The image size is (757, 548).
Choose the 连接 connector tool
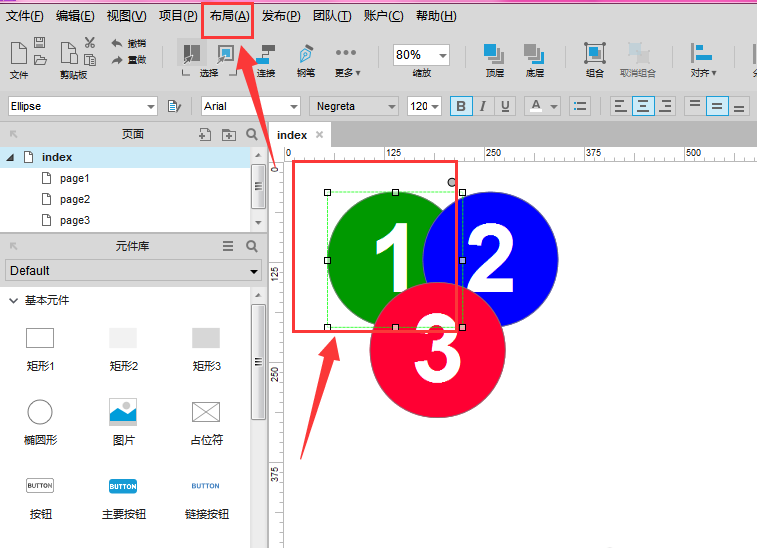tap(265, 60)
